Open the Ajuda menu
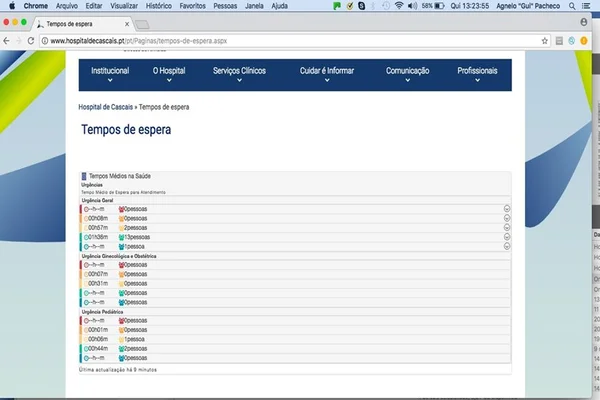The width and height of the screenshot is (600, 400). (x=279, y=6)
